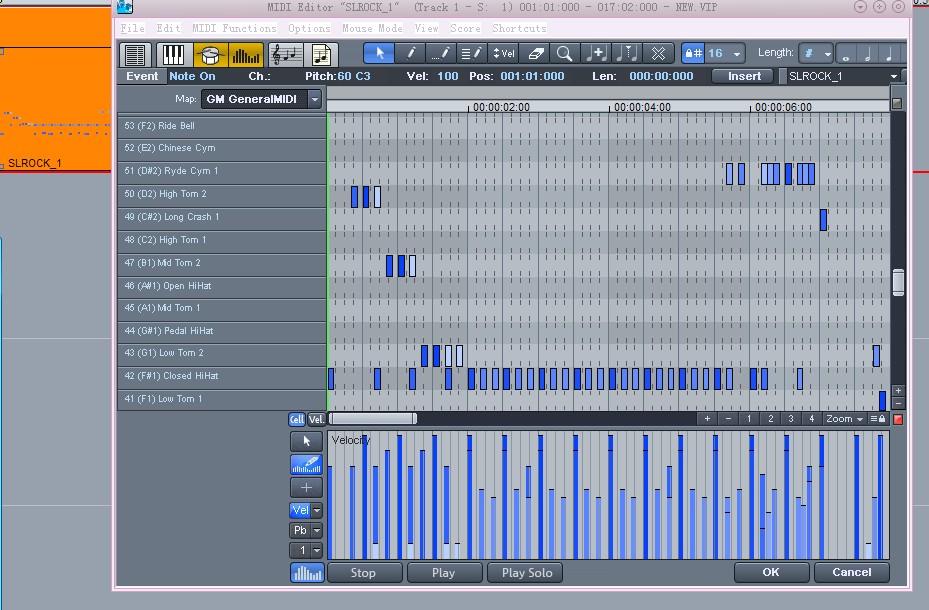Open the score page view icon
Viewport: 929px width, 610px height.
pos(321,54)
